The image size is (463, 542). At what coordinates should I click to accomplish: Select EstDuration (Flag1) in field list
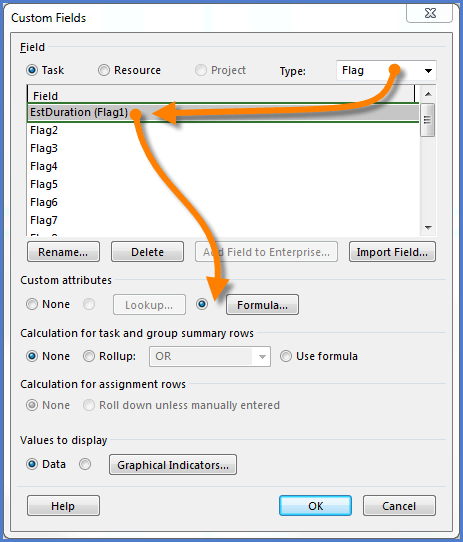pos(223,112)
